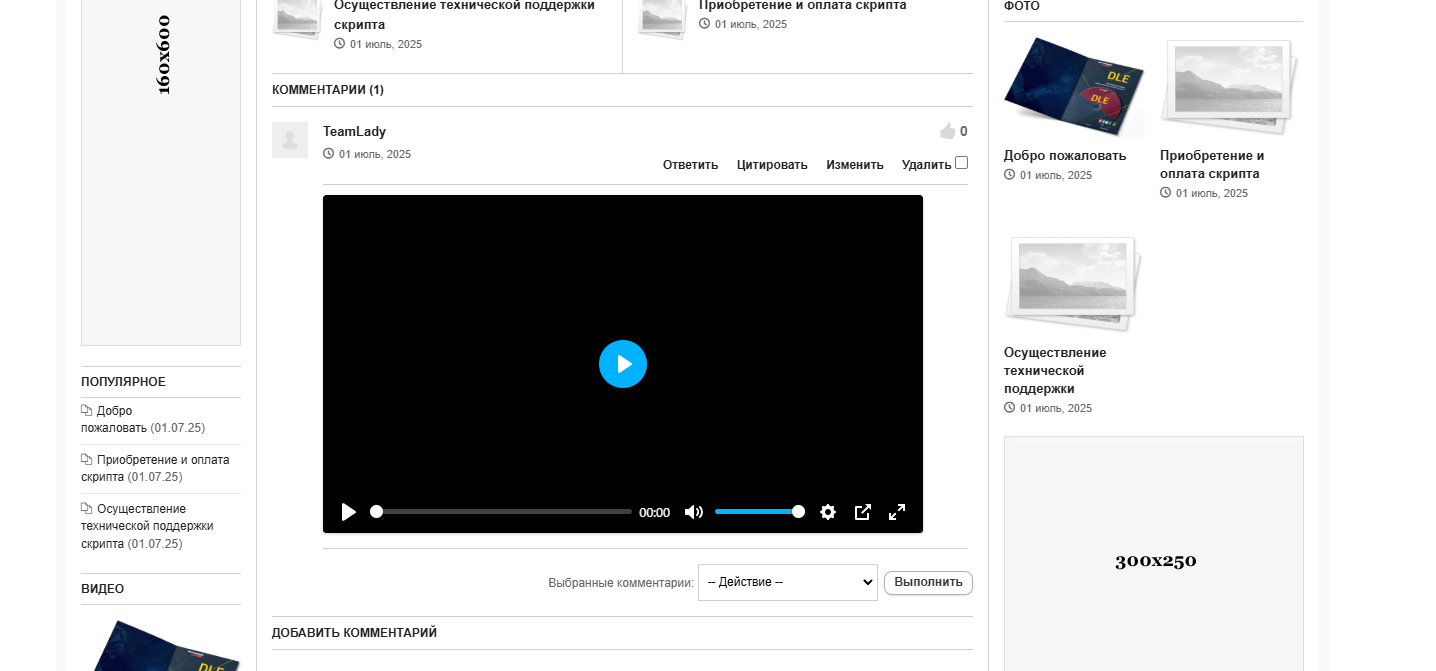
Task: Click the small play icon in the video control bar
Action: (348, 512)
